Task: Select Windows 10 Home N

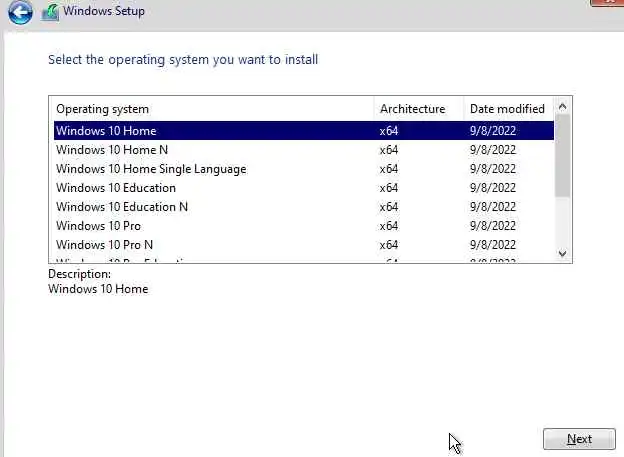Action: pyautogui.click(x=304, y=150)
